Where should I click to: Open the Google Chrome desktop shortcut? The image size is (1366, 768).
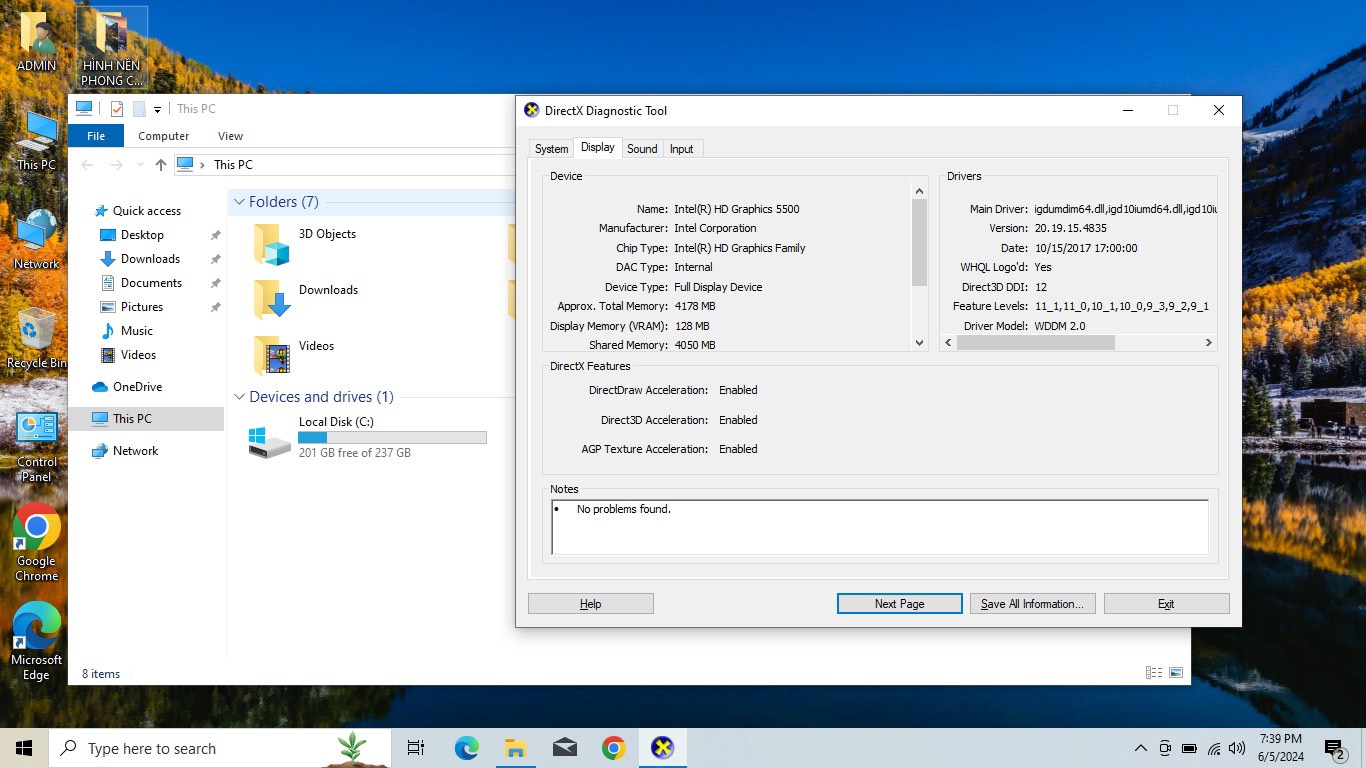coord(36,530)
